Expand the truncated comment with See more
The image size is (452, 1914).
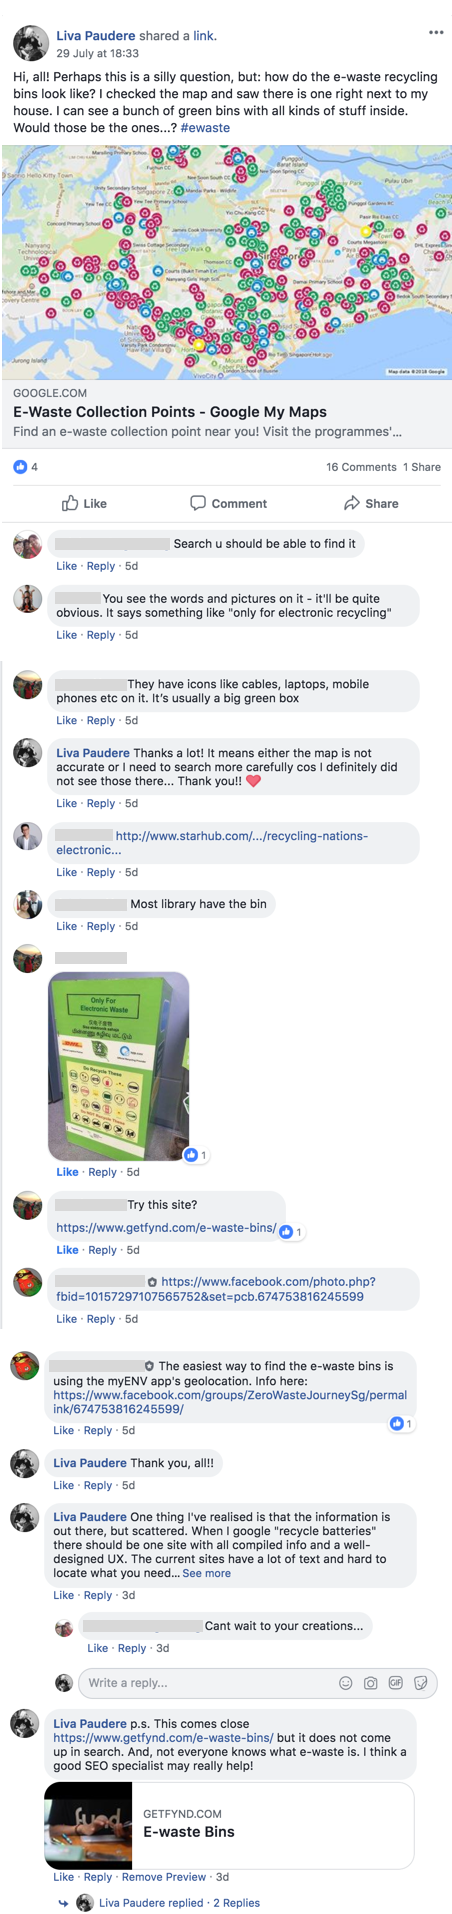pos(206,1573)
